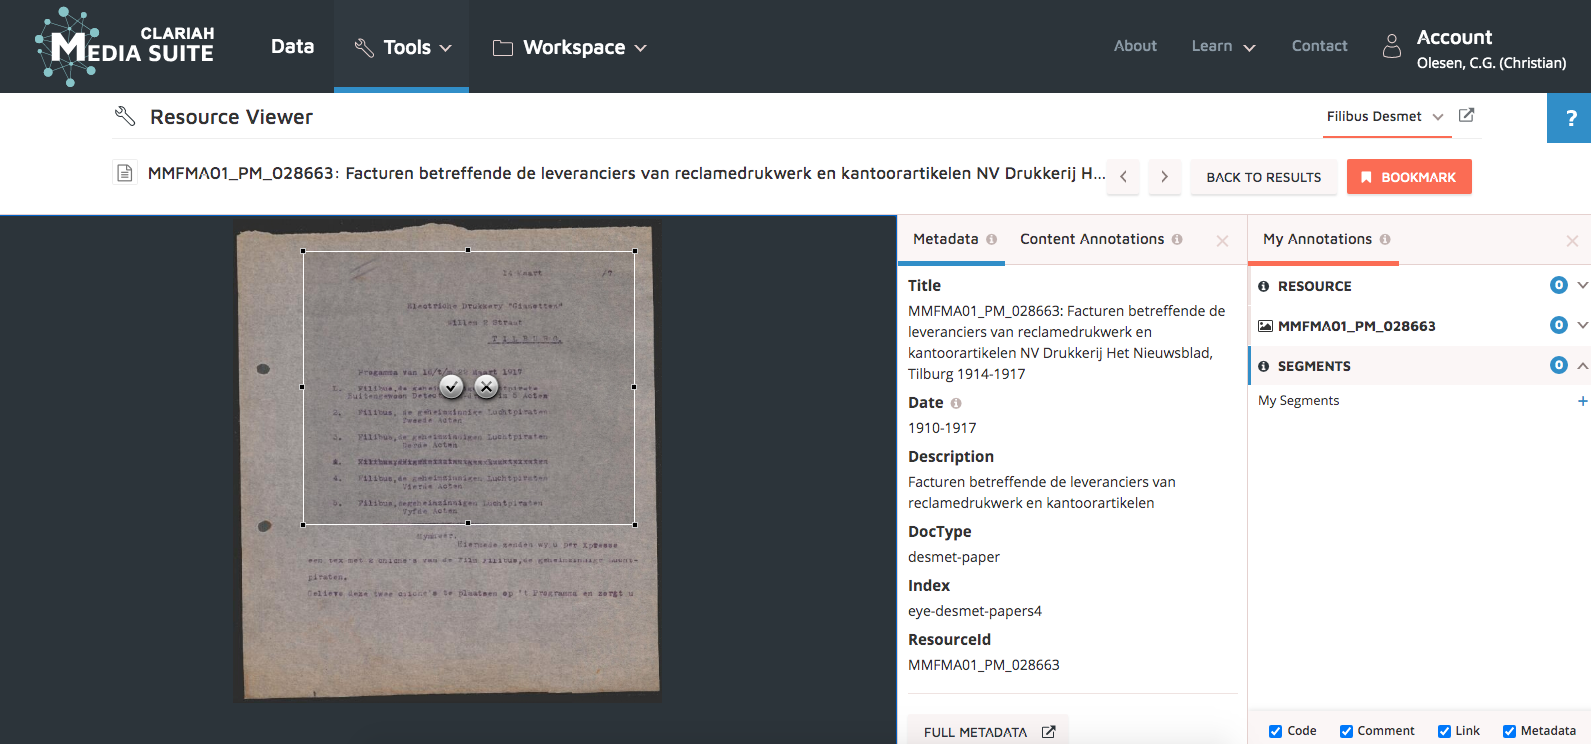Toggle the Comment checkbox
This screenshot has width=1591, height=744.
[1346, 731]
